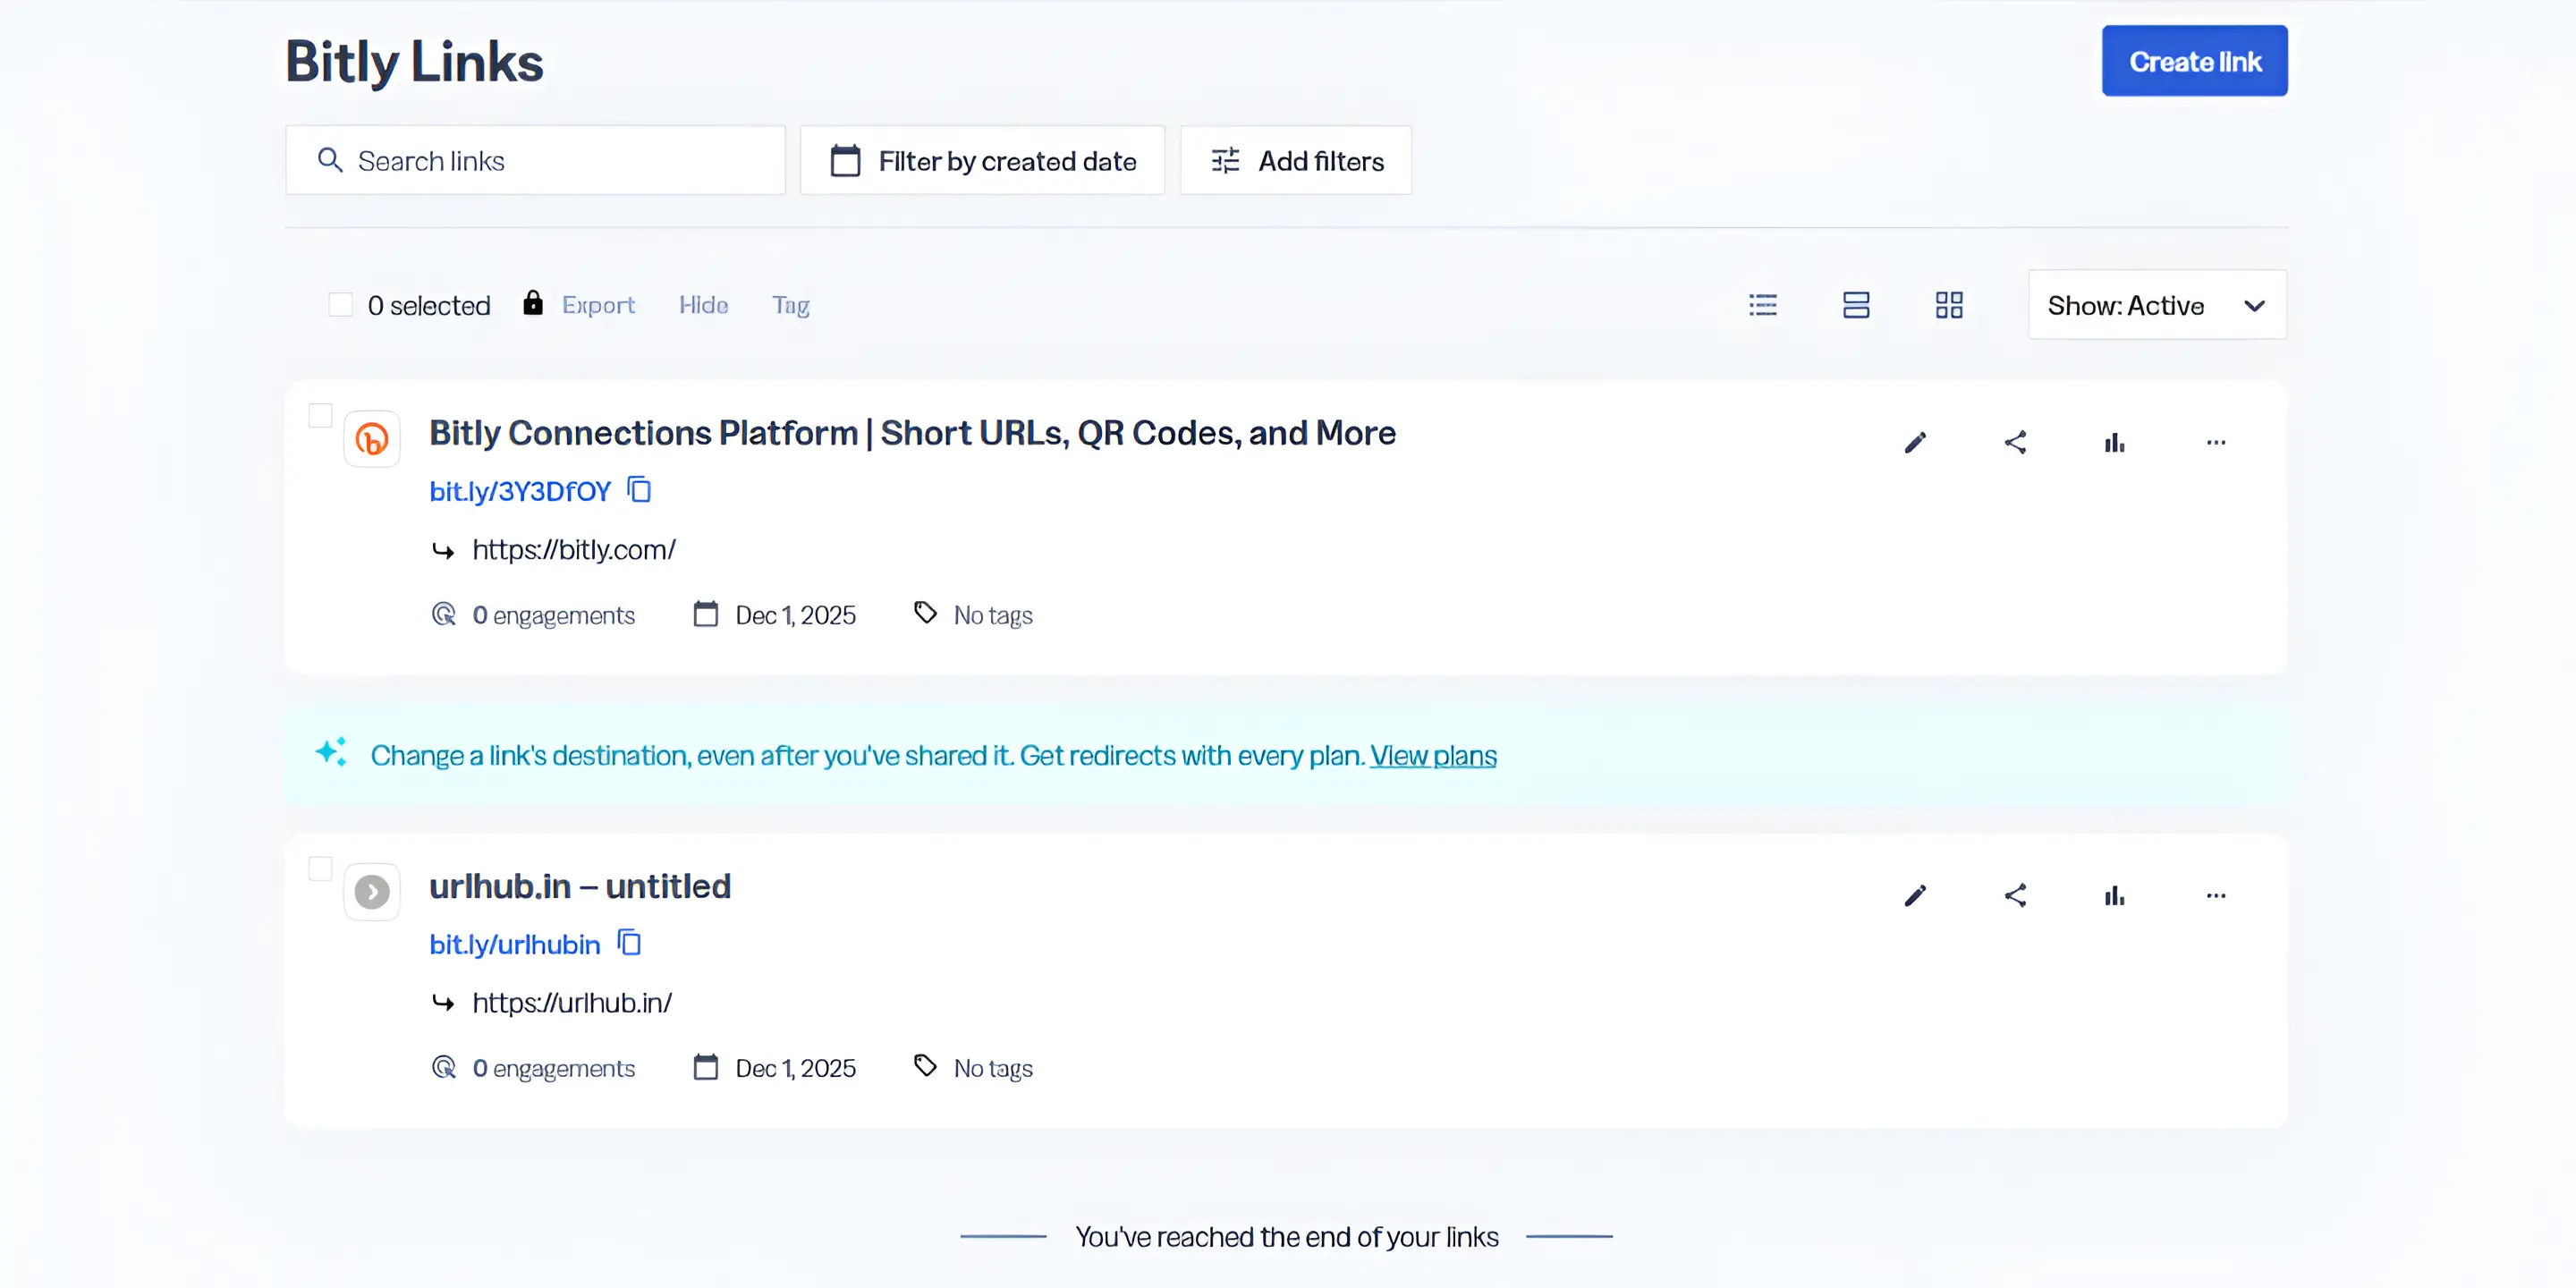Open Filter by created date picker
This screenshot has width=2576, height=1288.
(982, 161)
